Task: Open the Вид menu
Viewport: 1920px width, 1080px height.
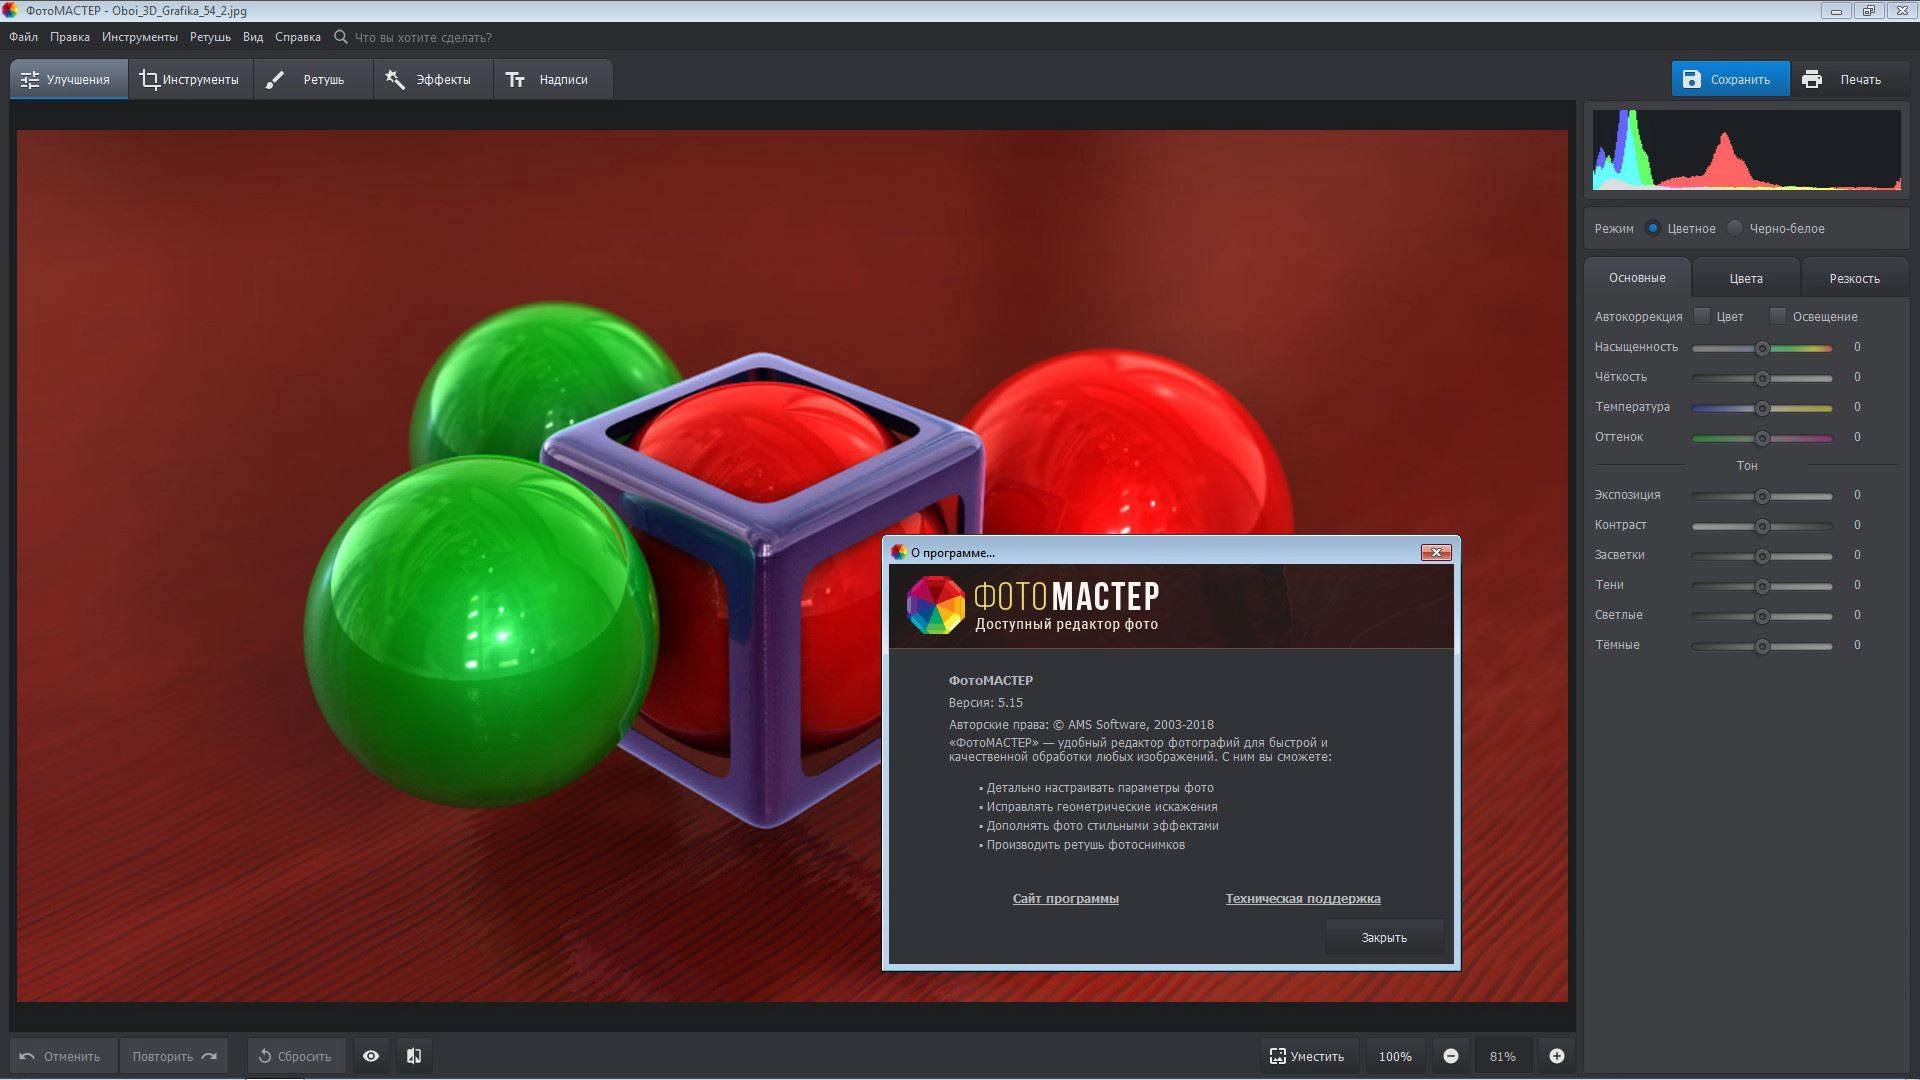Action: (253, 37)
